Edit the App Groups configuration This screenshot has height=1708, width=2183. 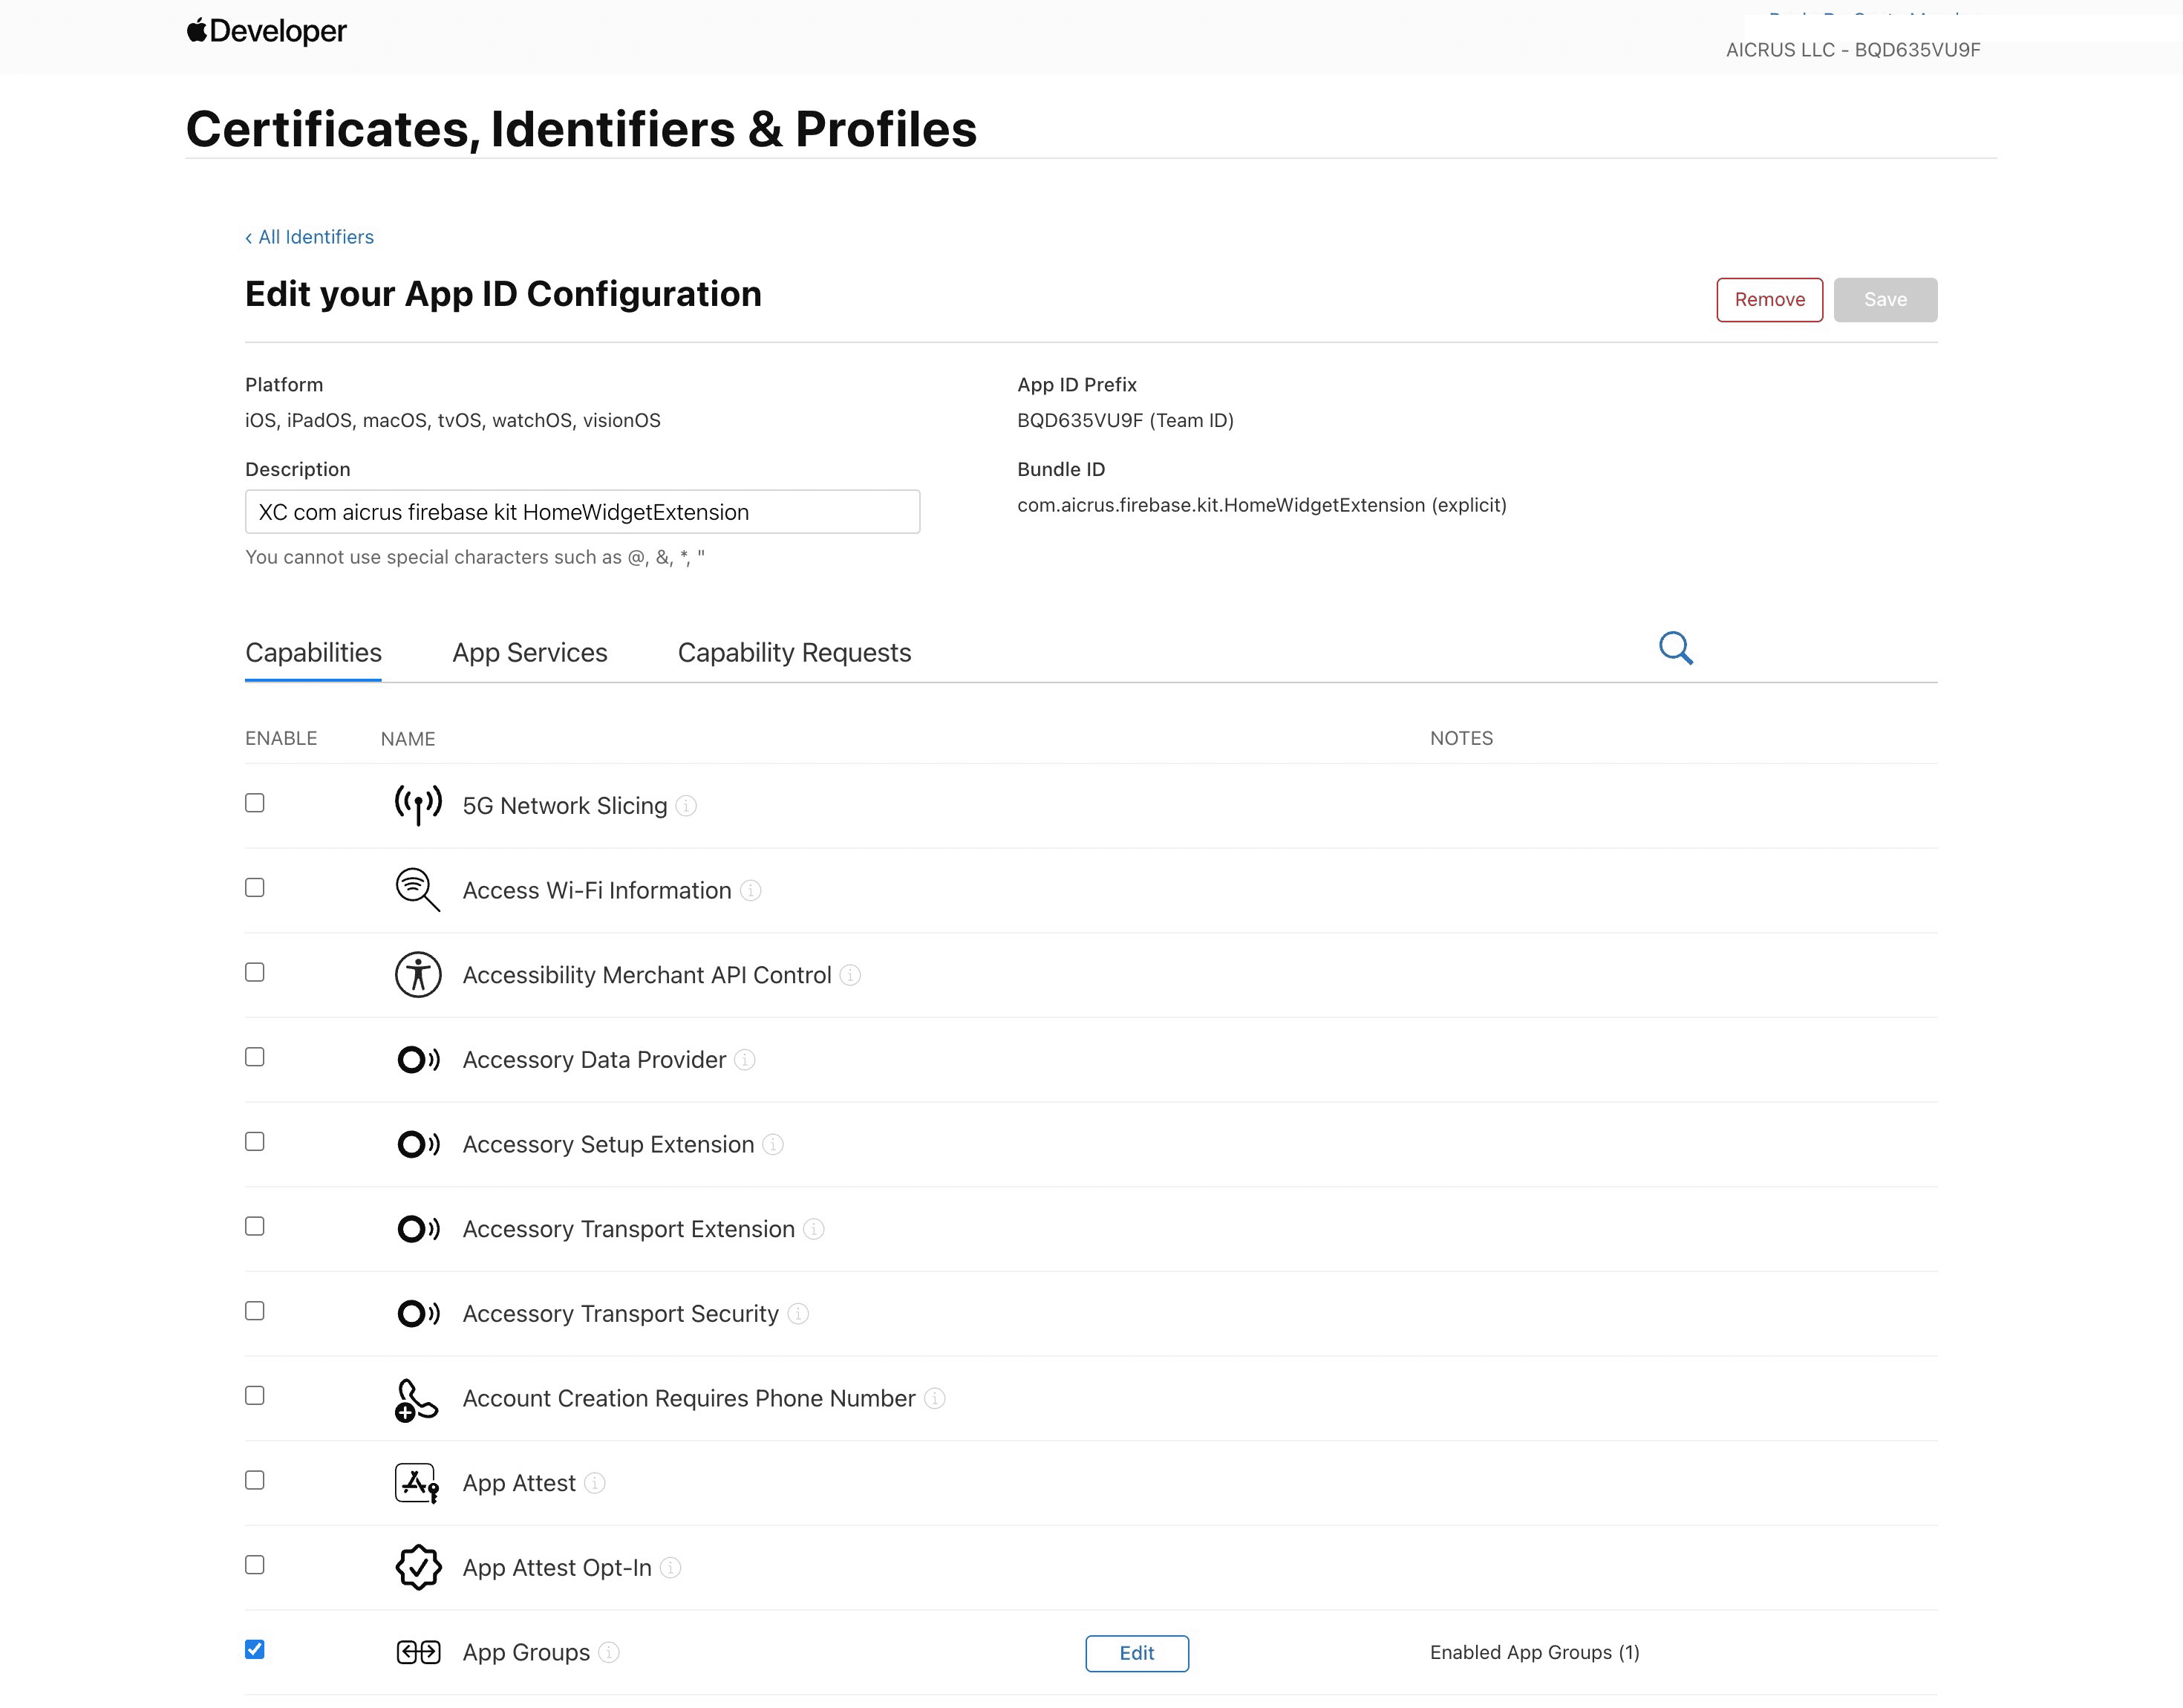click(1137, 1653)
